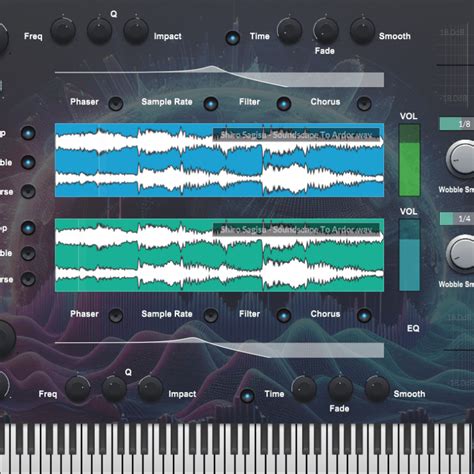Click the top Smooth knob

click(362, 31)
